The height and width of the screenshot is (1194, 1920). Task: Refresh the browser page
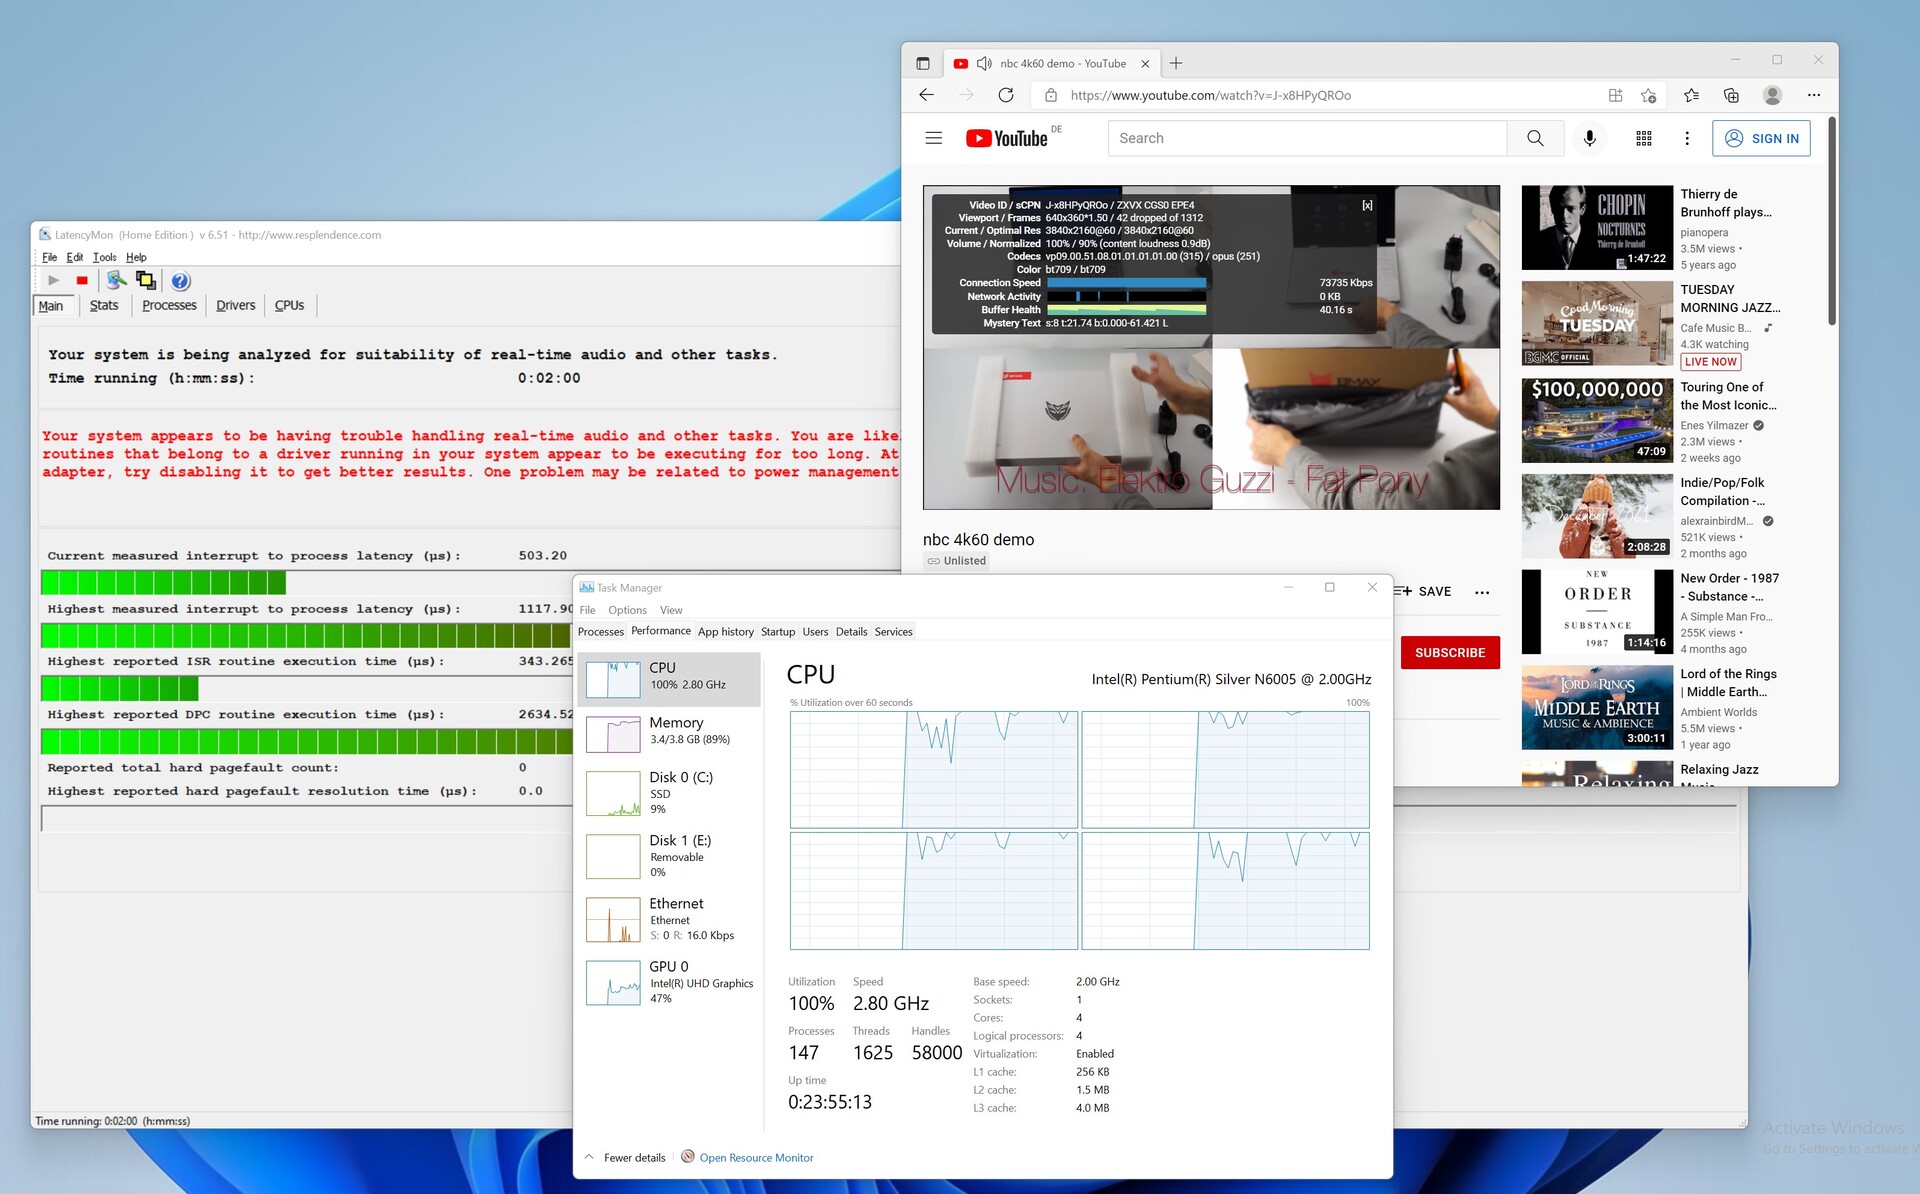click(1006, 95)
